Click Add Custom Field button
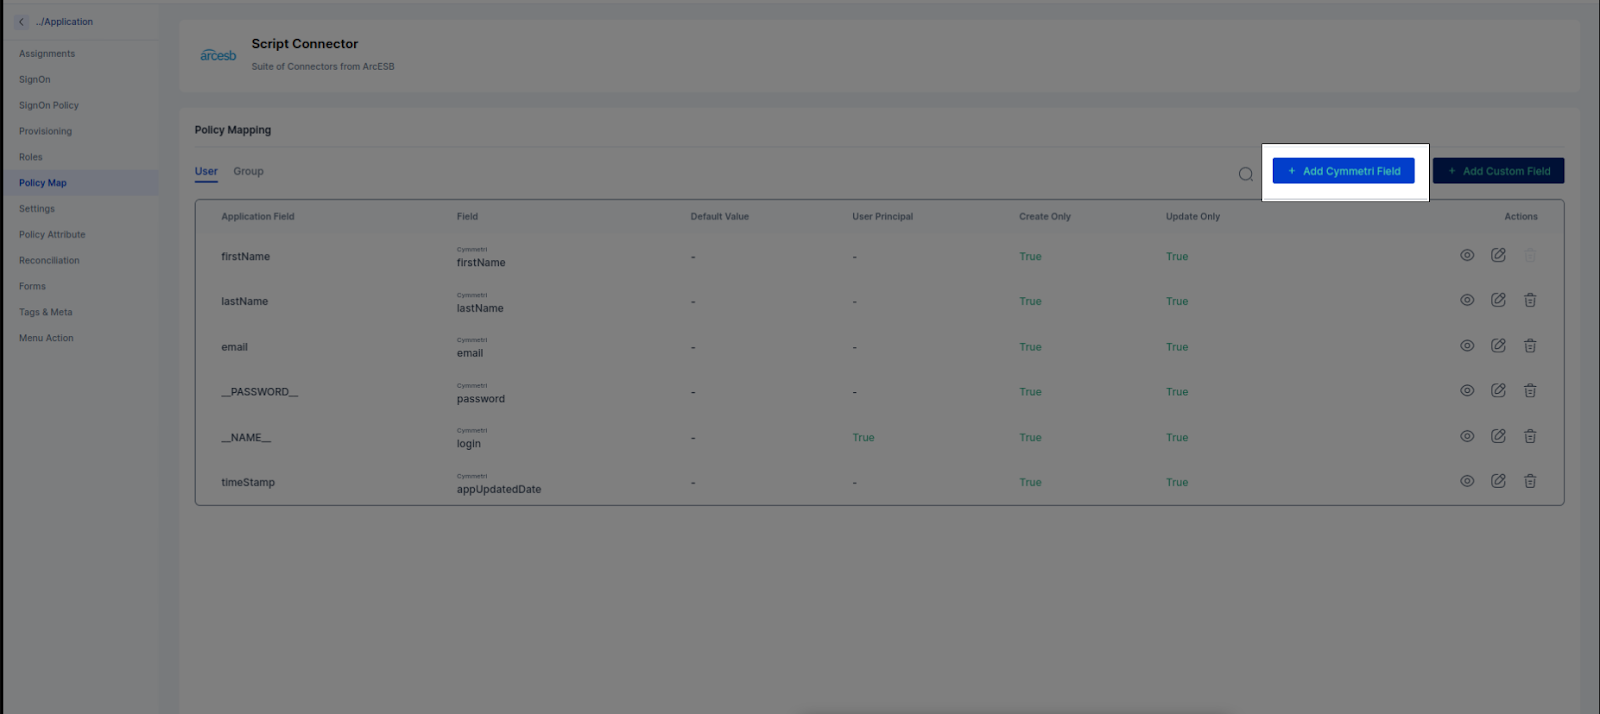This screenshot has width=1600, height=714. [1498, 171]
